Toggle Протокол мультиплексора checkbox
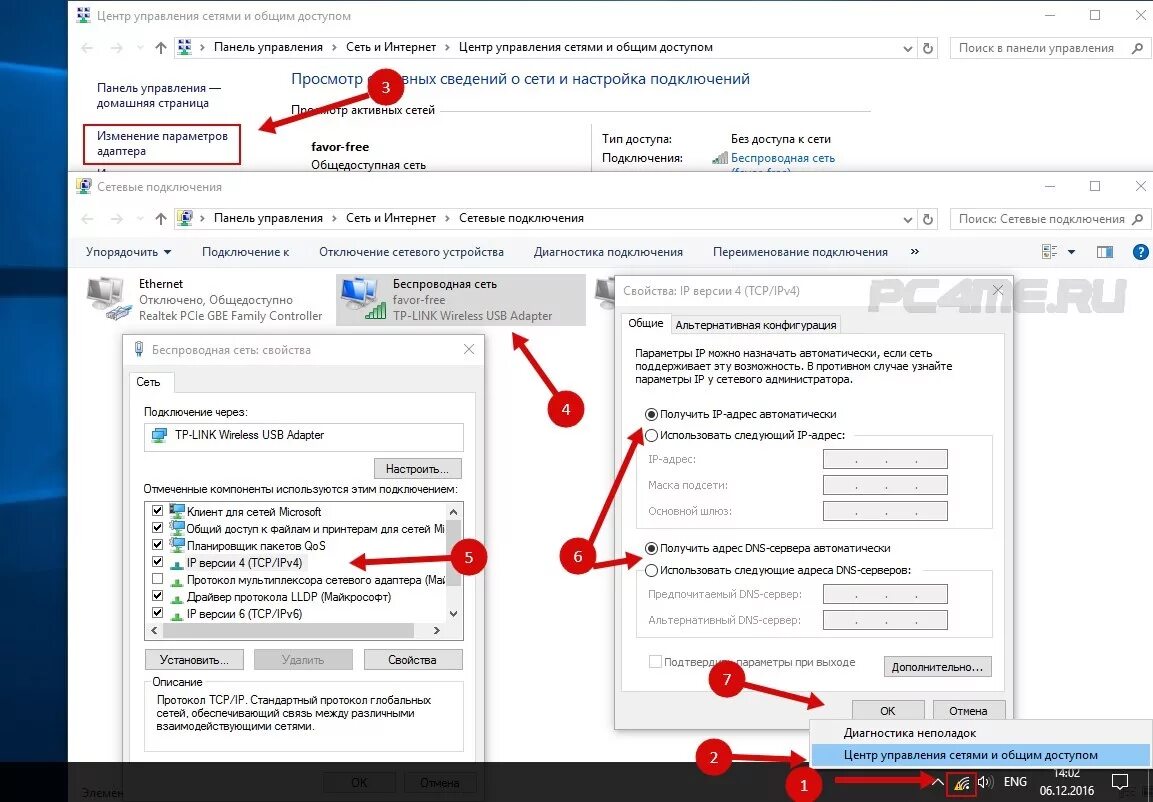The height and width of the screenshot is (802, 1153). click(x=157, y=579)
